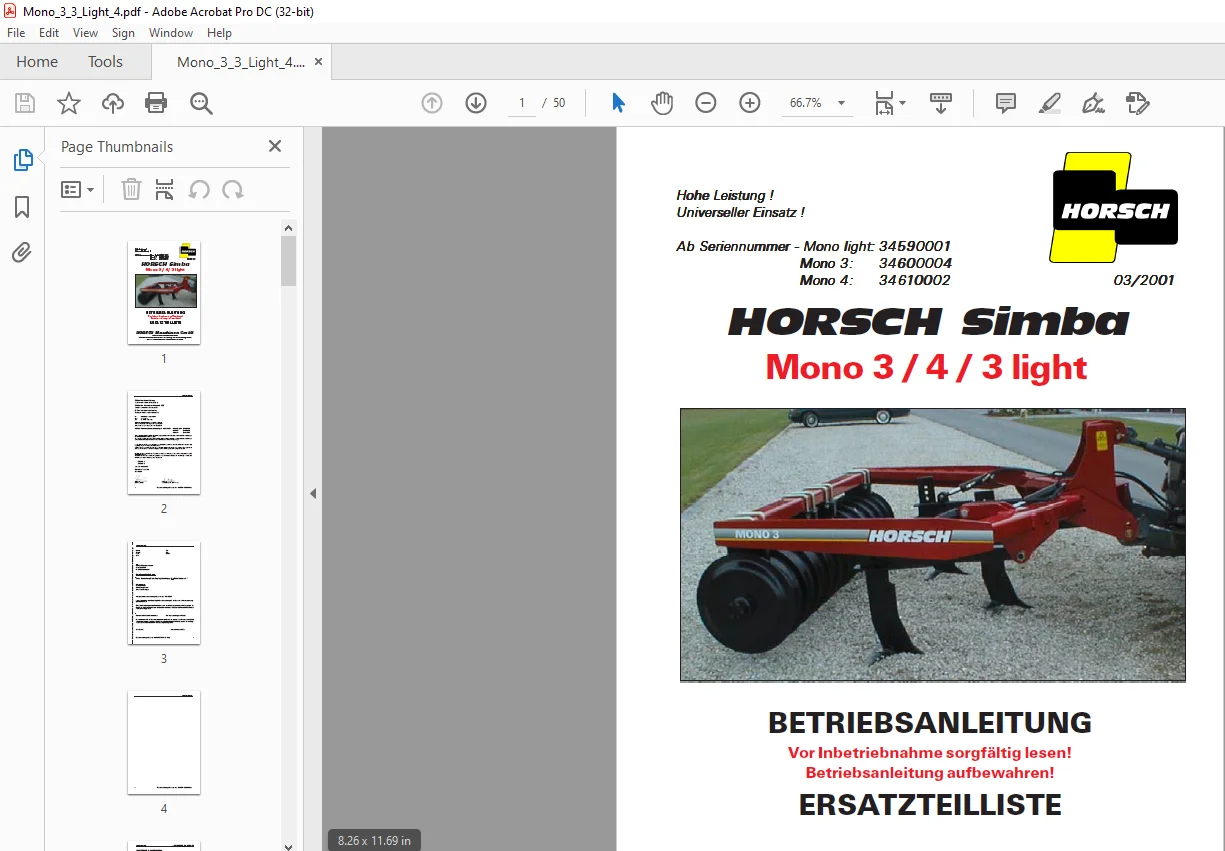Screen dimensions: 1225x851
Task: Open the Sign menu
Action: (x=123, y=33)
